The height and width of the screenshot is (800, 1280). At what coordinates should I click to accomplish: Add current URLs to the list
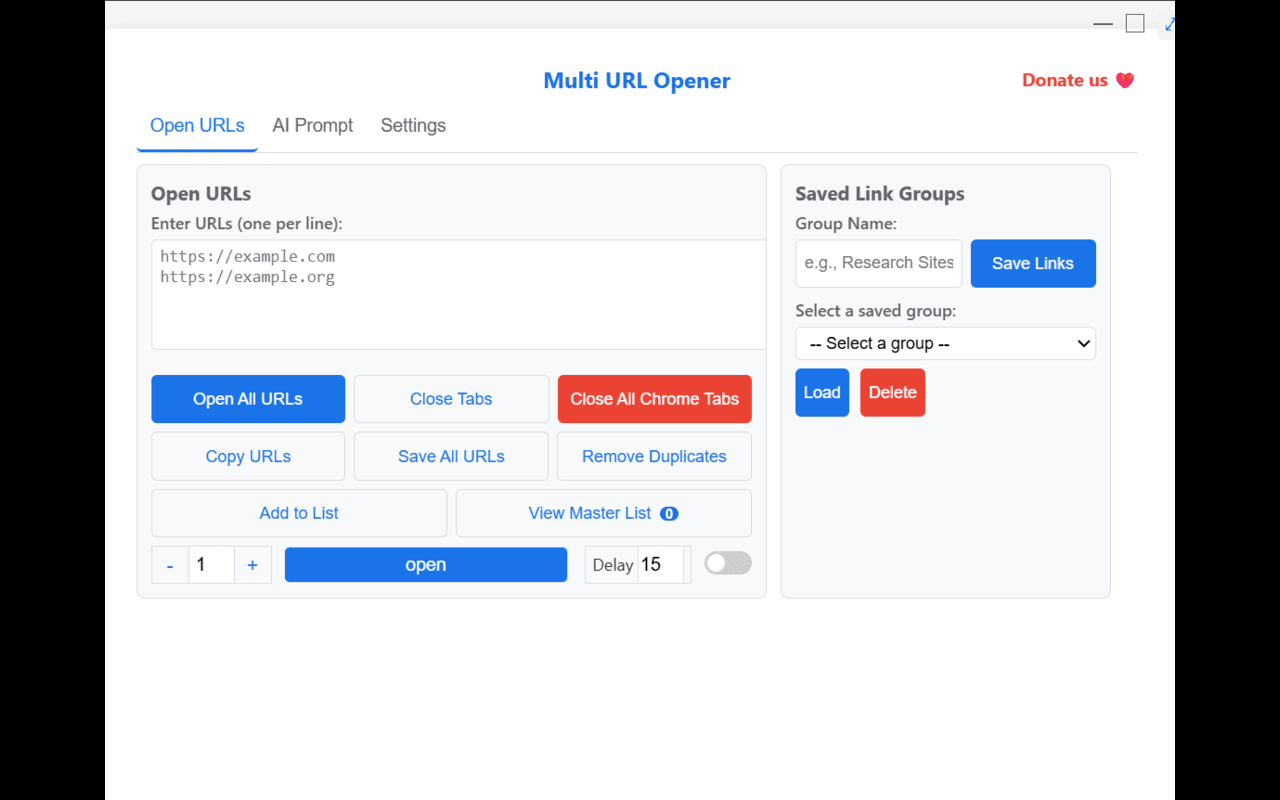pyautogui.click(x=298, y=513)
